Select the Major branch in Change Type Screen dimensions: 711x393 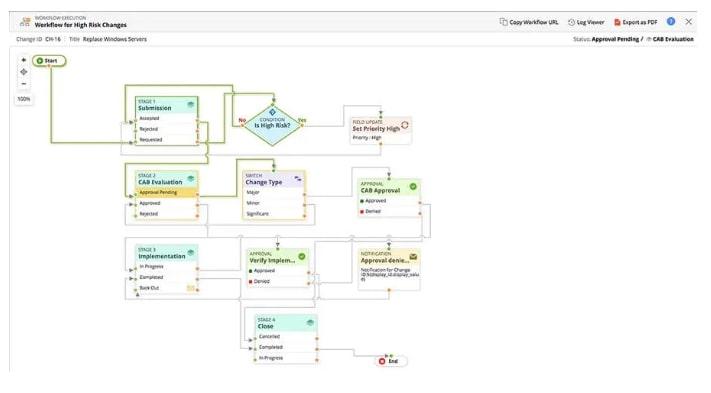click(274, 192)
